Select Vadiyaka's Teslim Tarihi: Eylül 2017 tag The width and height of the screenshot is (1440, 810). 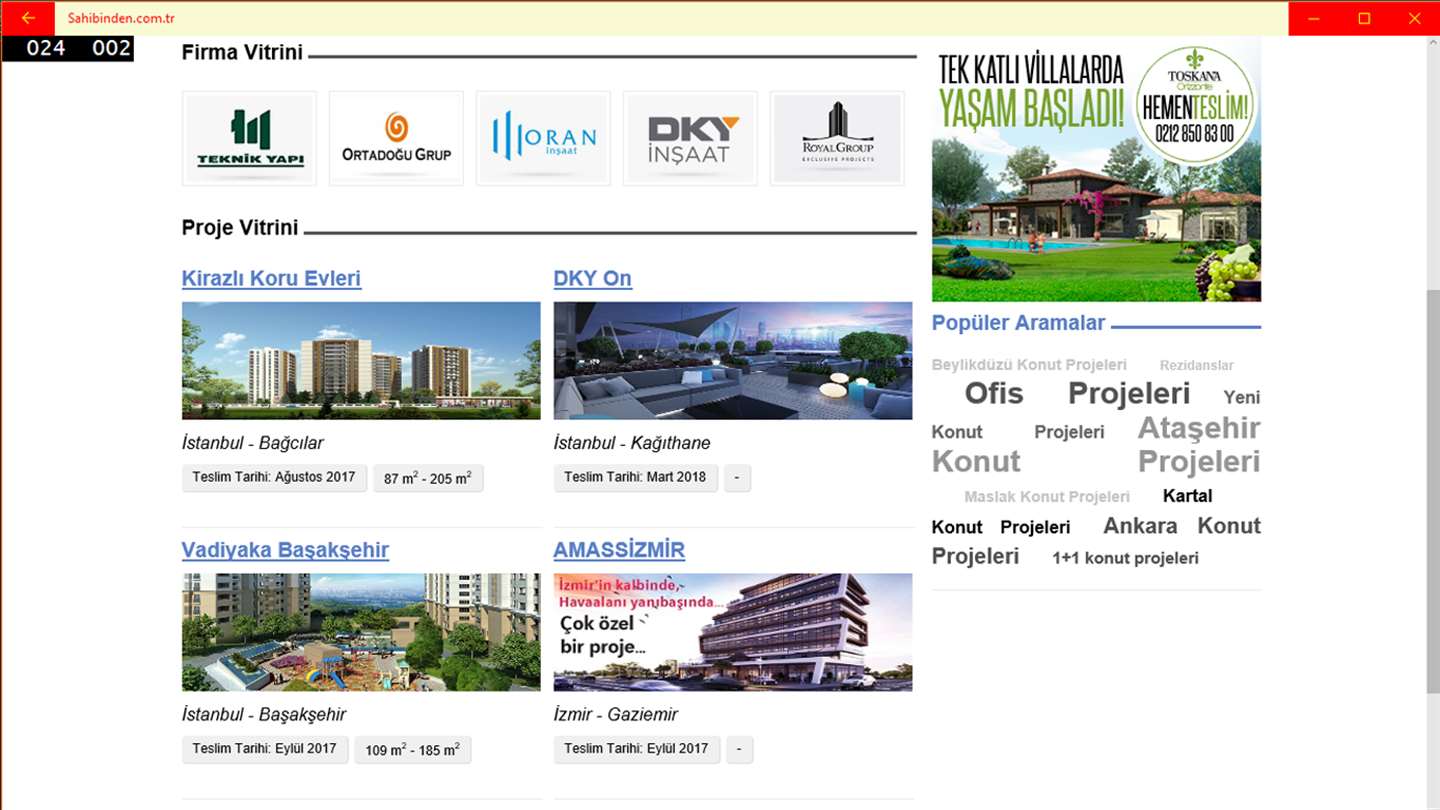tap(265, 749)
